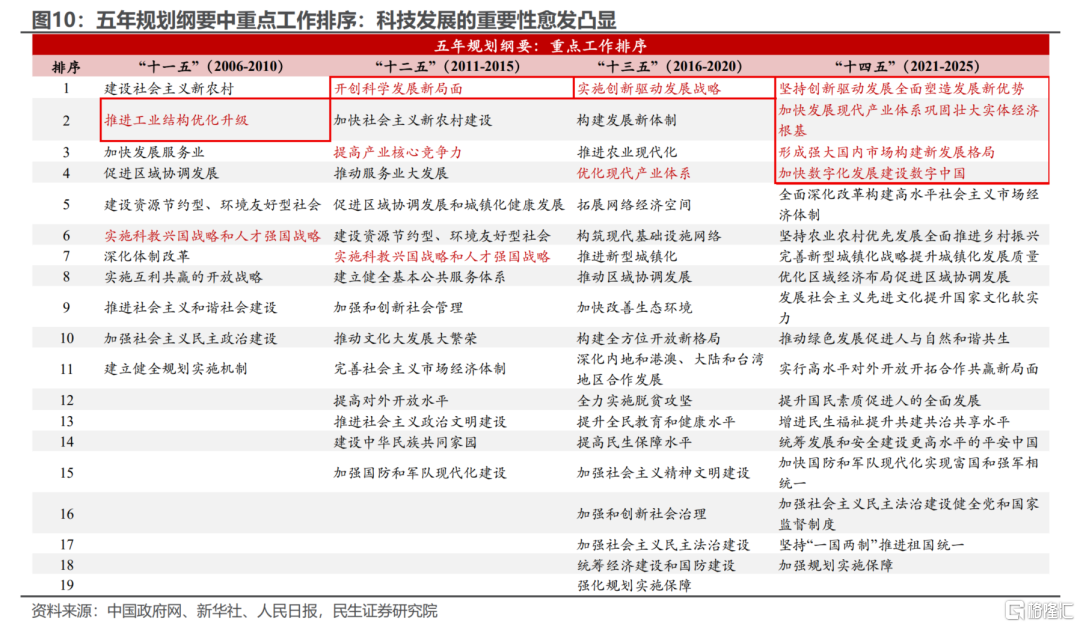This screenshot has height=627, width=1080.
Task: Click the '"十四五" (2021-2025)' column header
Action: pyautogui.click(x=906, y=67)
